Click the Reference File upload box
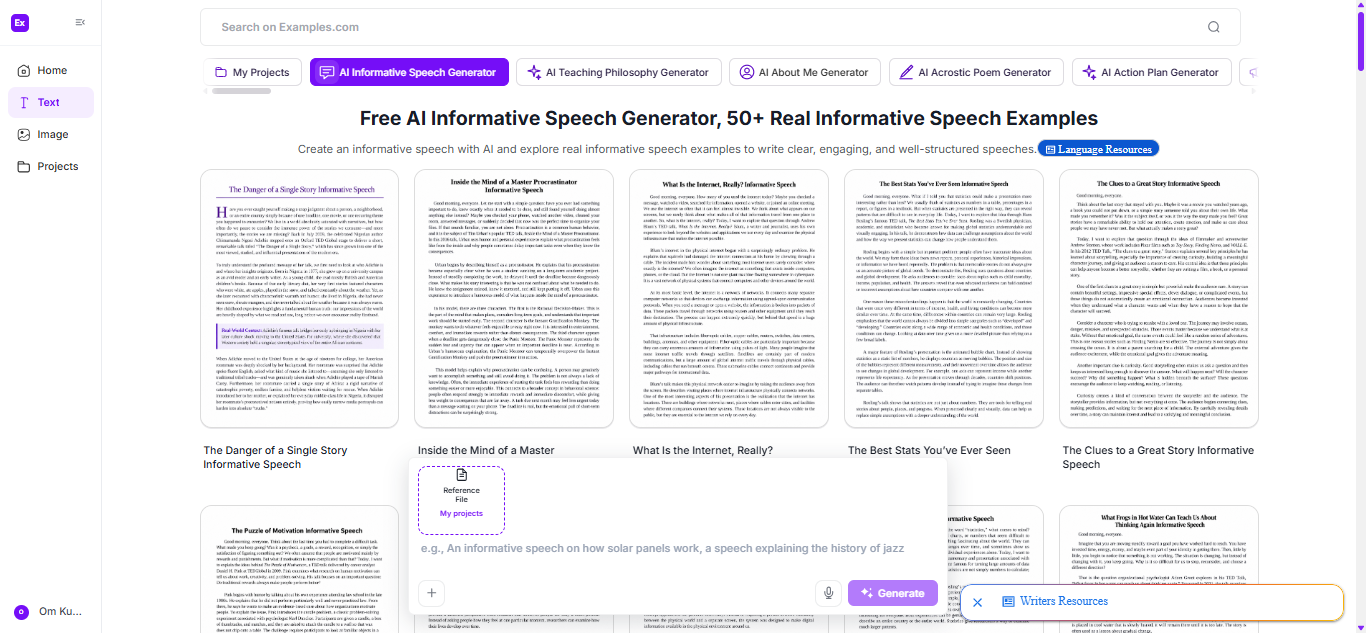The width and height of the screenshot is (1366, 633). pyautogui.click(x=461, y=499)
